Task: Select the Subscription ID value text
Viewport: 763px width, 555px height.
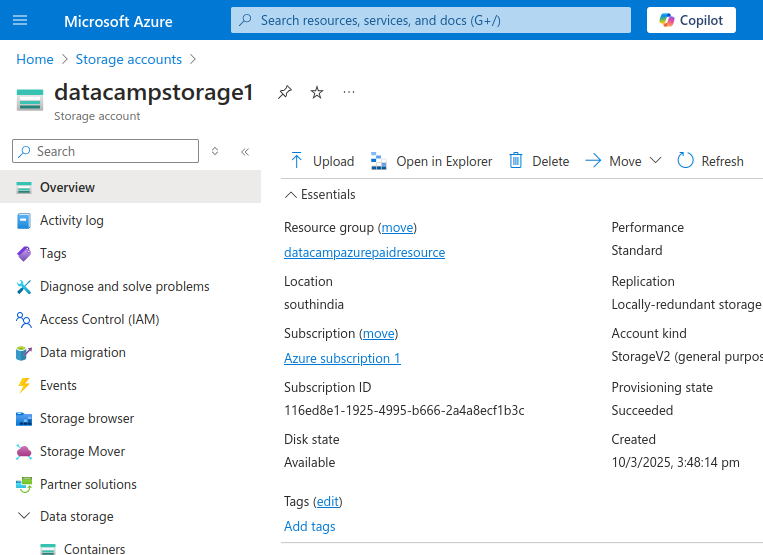Action: click(404, 411)
